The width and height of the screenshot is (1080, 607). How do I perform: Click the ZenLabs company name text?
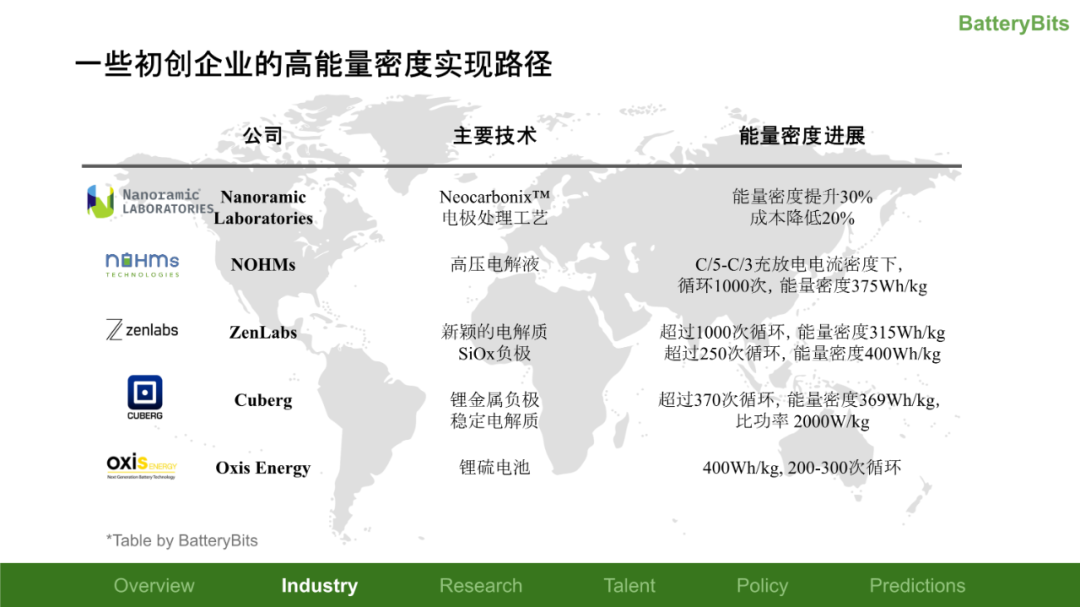263,332
